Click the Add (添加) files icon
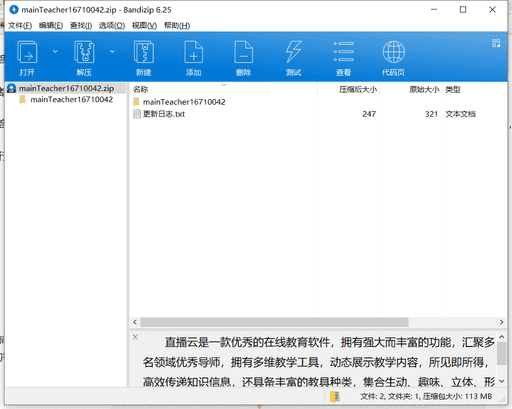The image size is (512, 409). point(194,52)
